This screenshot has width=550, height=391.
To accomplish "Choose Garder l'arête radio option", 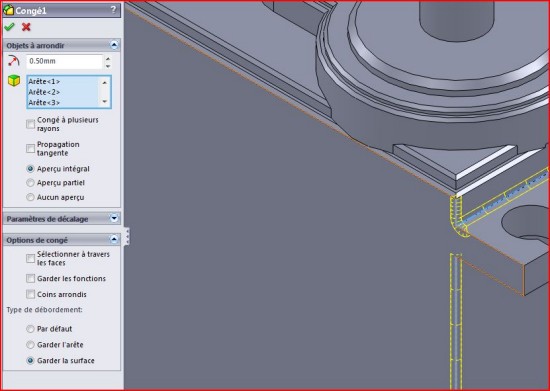I will (x=31, y=345).
